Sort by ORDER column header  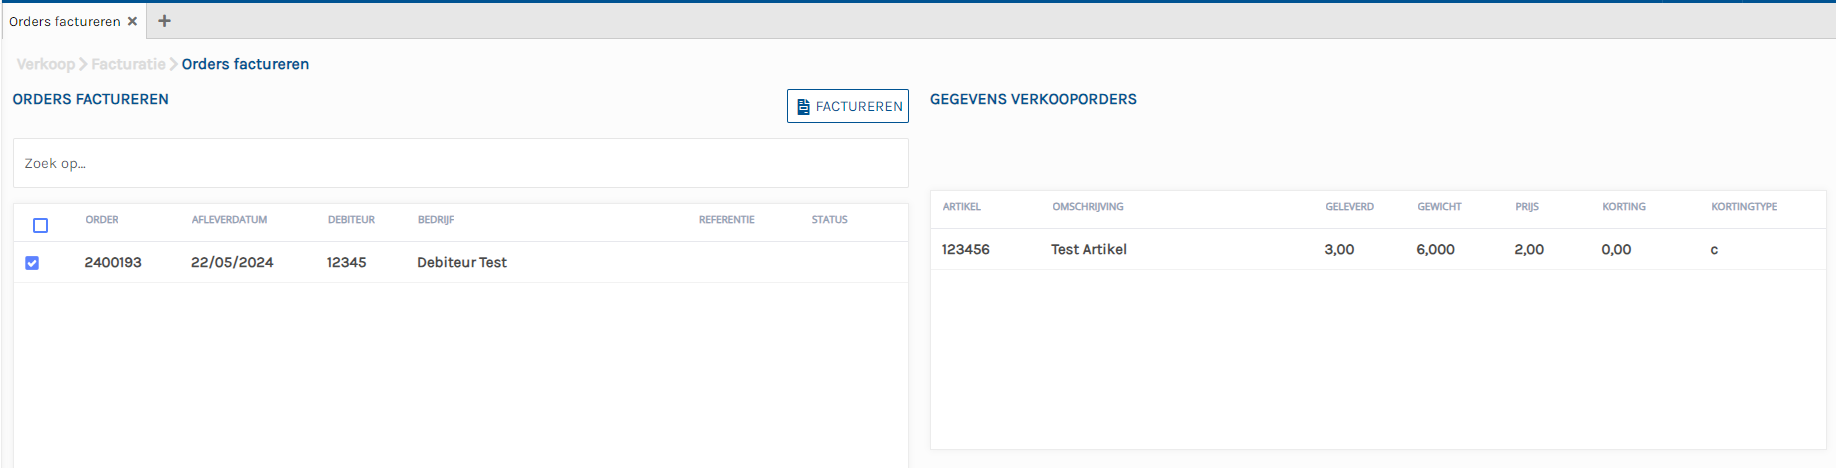102,220
